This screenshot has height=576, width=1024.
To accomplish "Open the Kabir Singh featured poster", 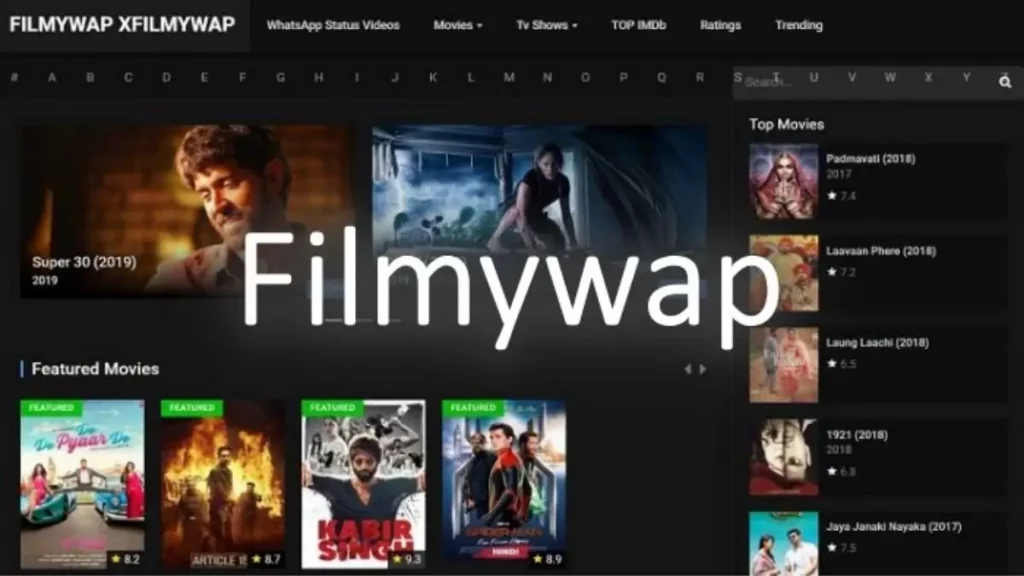I will [363, 485].
